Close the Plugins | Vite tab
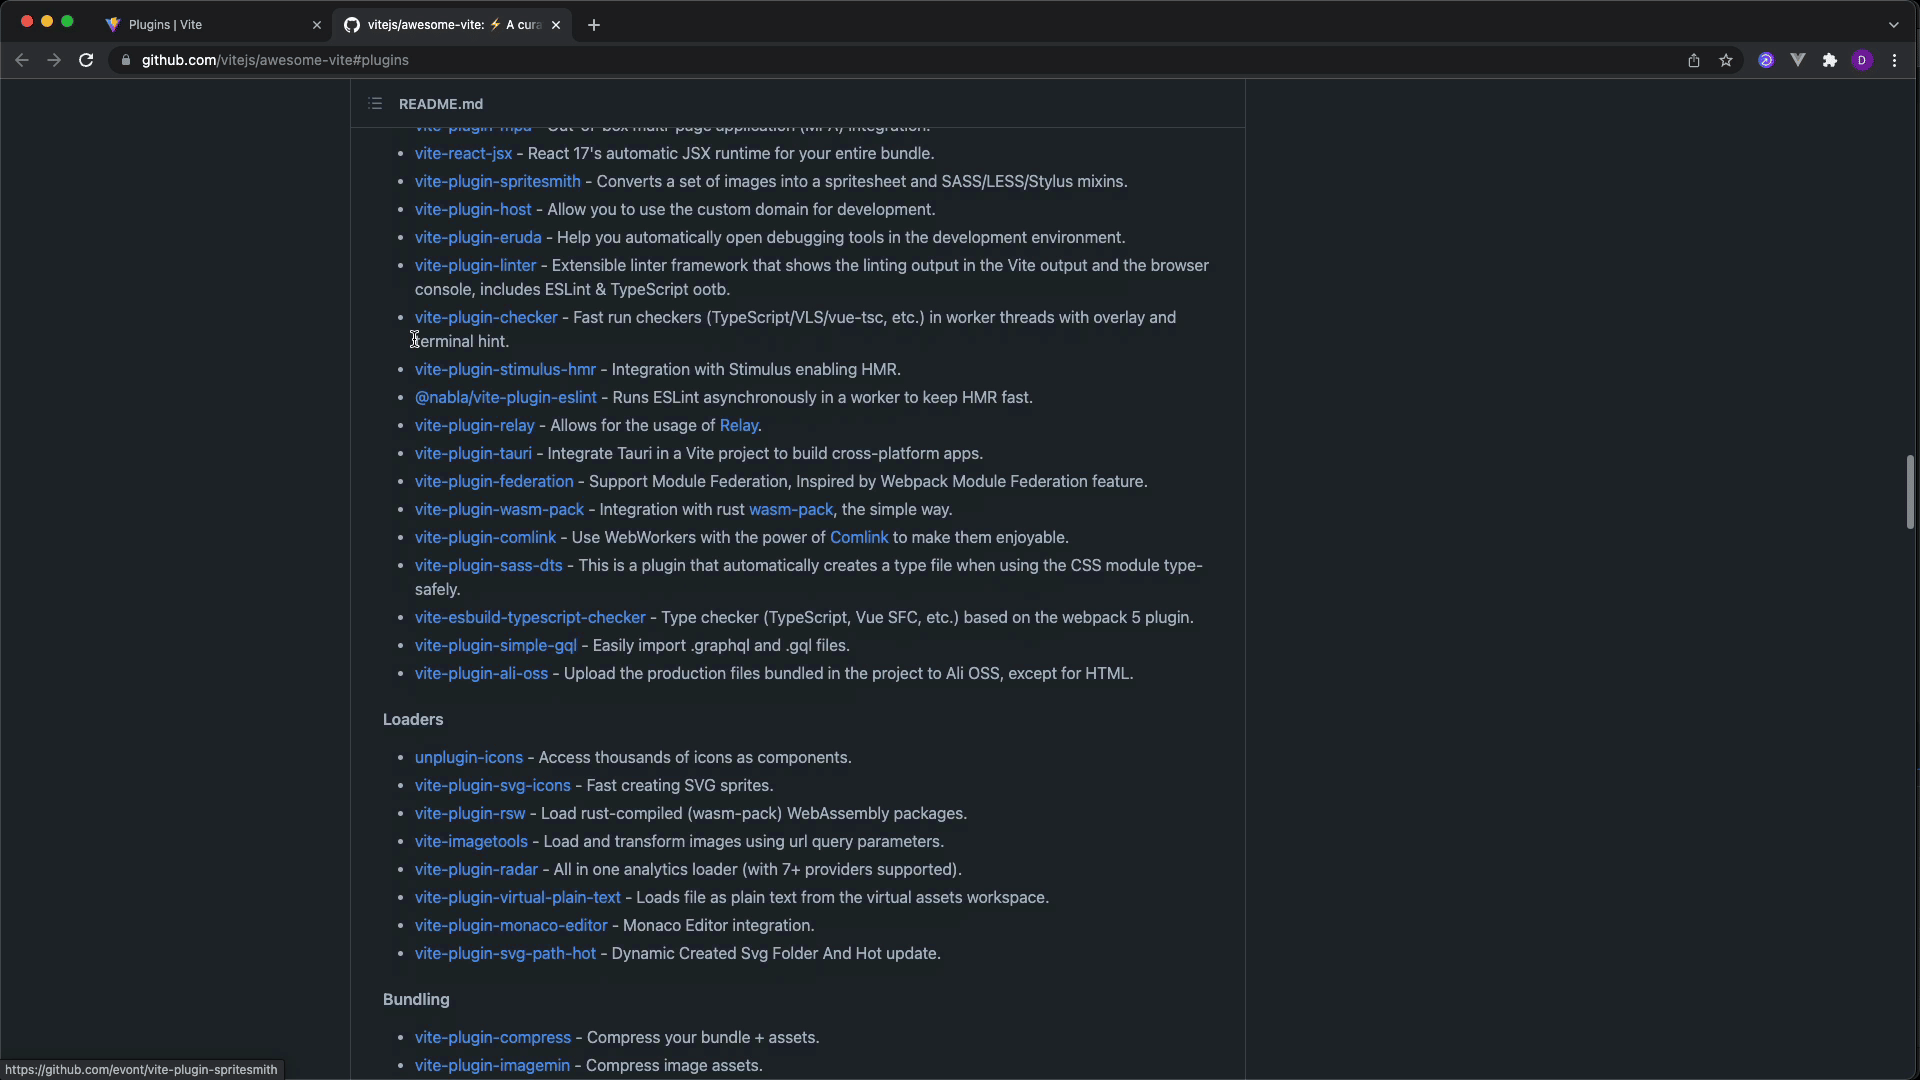 (317, 25)
